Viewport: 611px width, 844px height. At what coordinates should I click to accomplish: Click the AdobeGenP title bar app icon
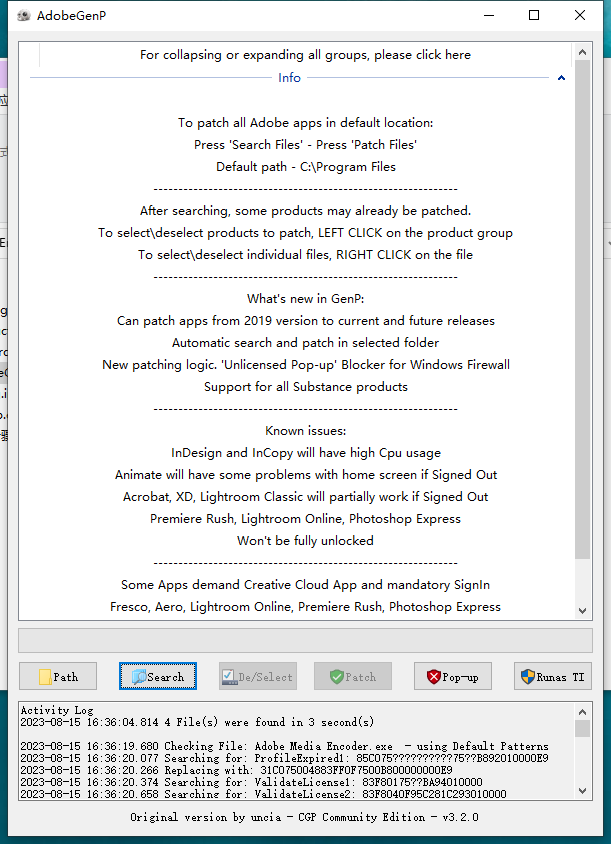point(23,15)
